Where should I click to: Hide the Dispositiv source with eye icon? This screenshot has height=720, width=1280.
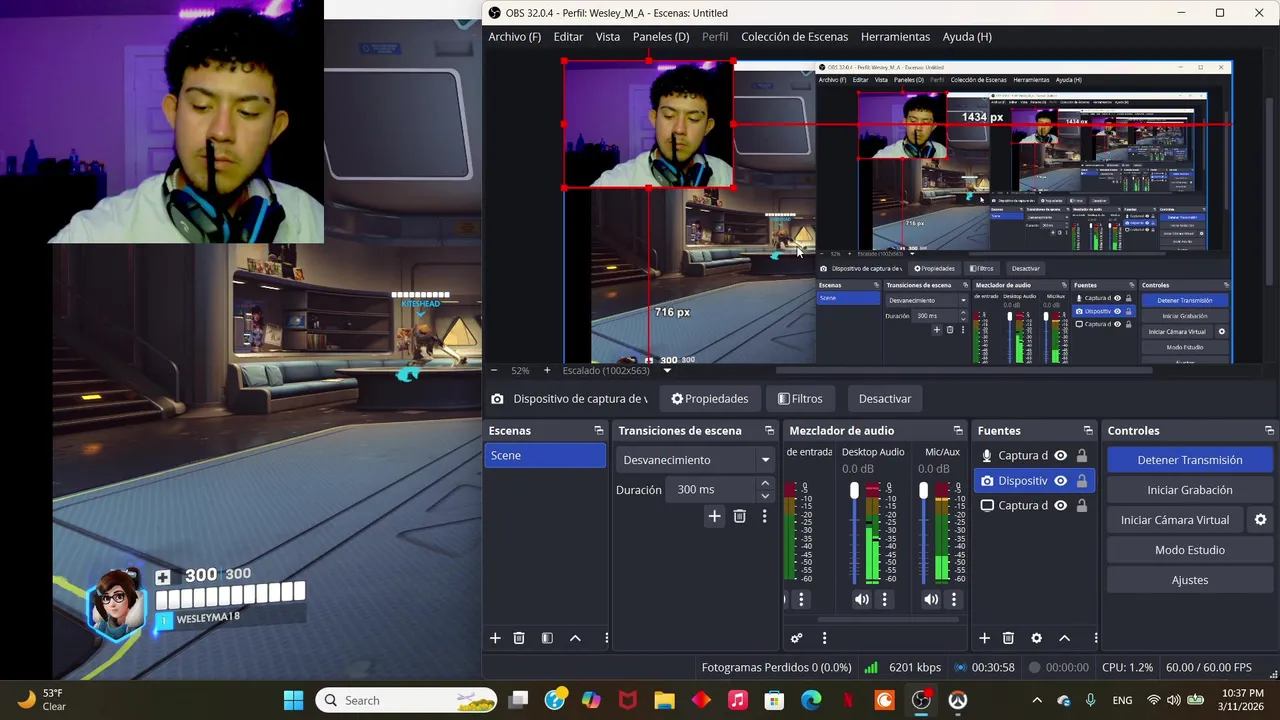1060,481
